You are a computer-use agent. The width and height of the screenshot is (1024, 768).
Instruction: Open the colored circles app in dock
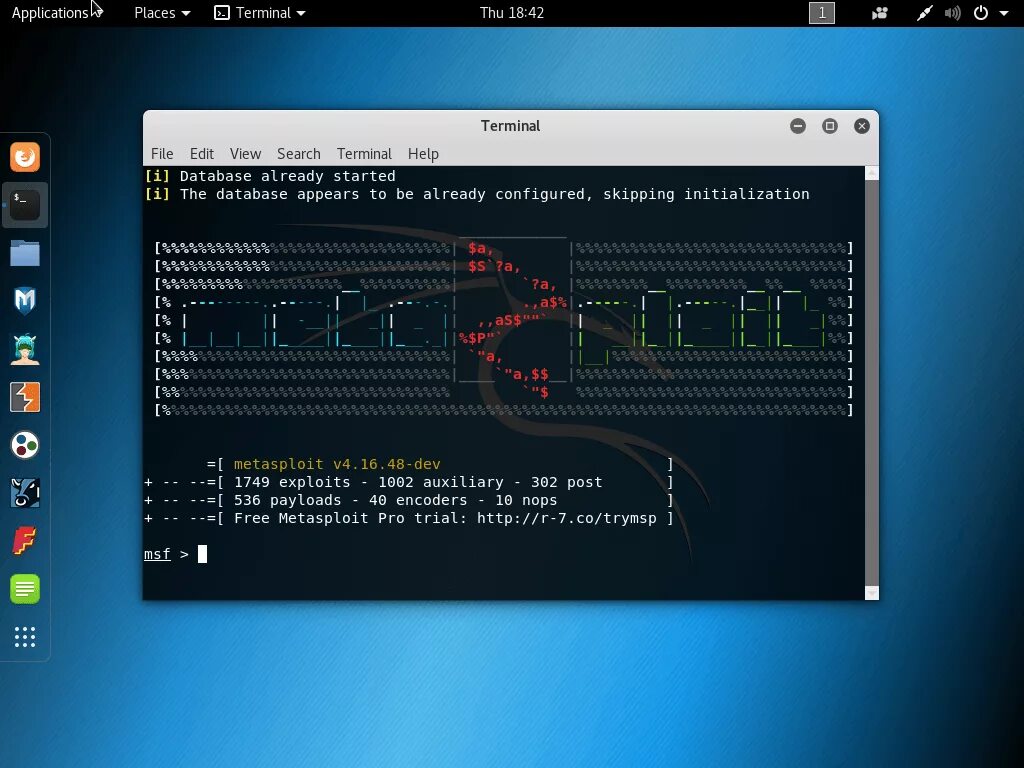click(x=25, y=445)
